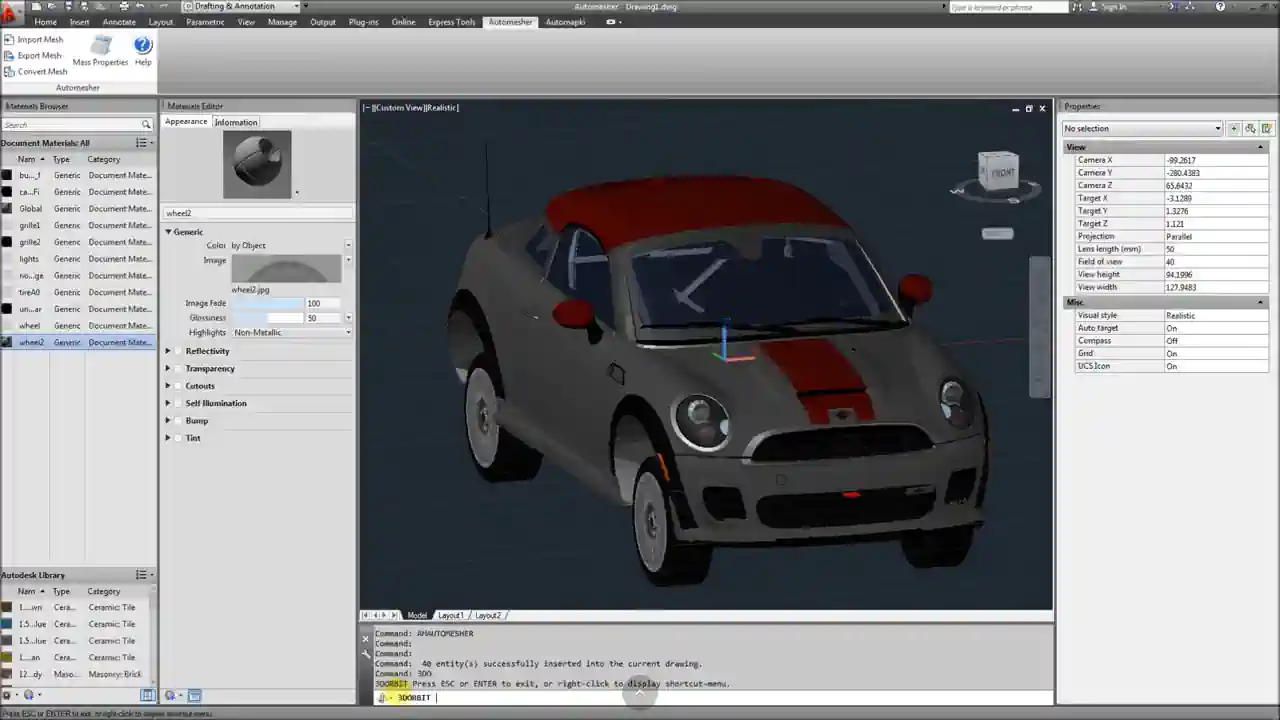Click the Help button on the ribbon
The height and width of the screenshot is (720, 1280).
(x=142, y=45)
